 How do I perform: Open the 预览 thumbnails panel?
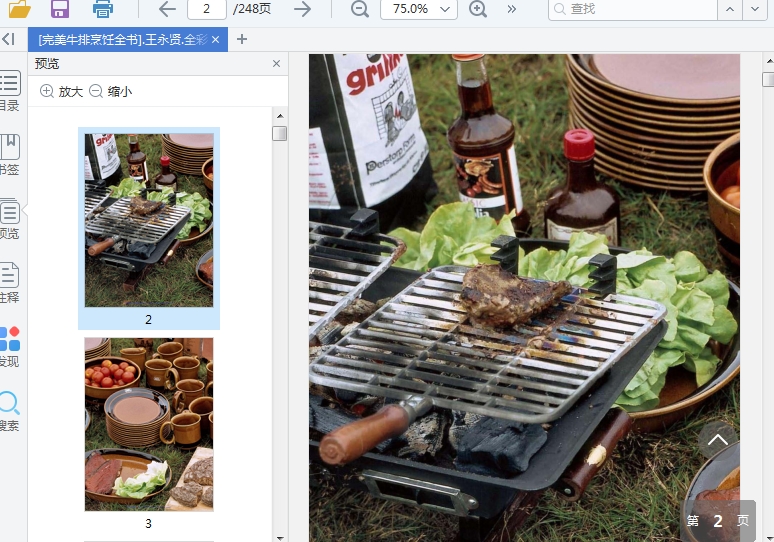click(x=9, y=219)
